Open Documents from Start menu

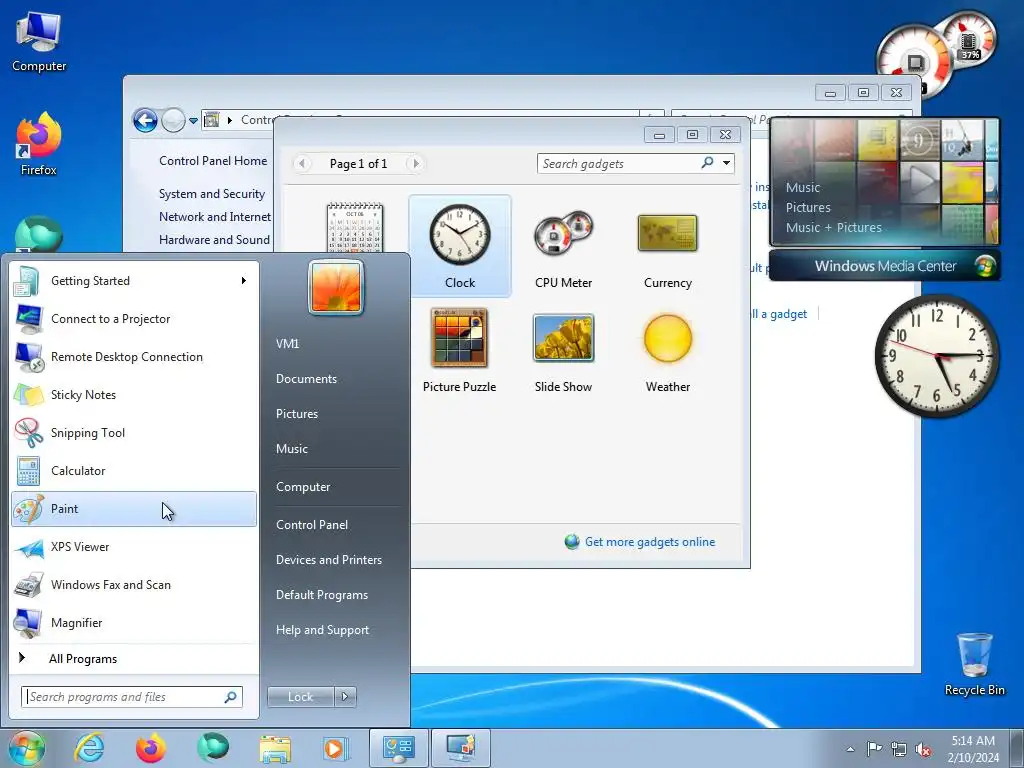click(306, 379)
